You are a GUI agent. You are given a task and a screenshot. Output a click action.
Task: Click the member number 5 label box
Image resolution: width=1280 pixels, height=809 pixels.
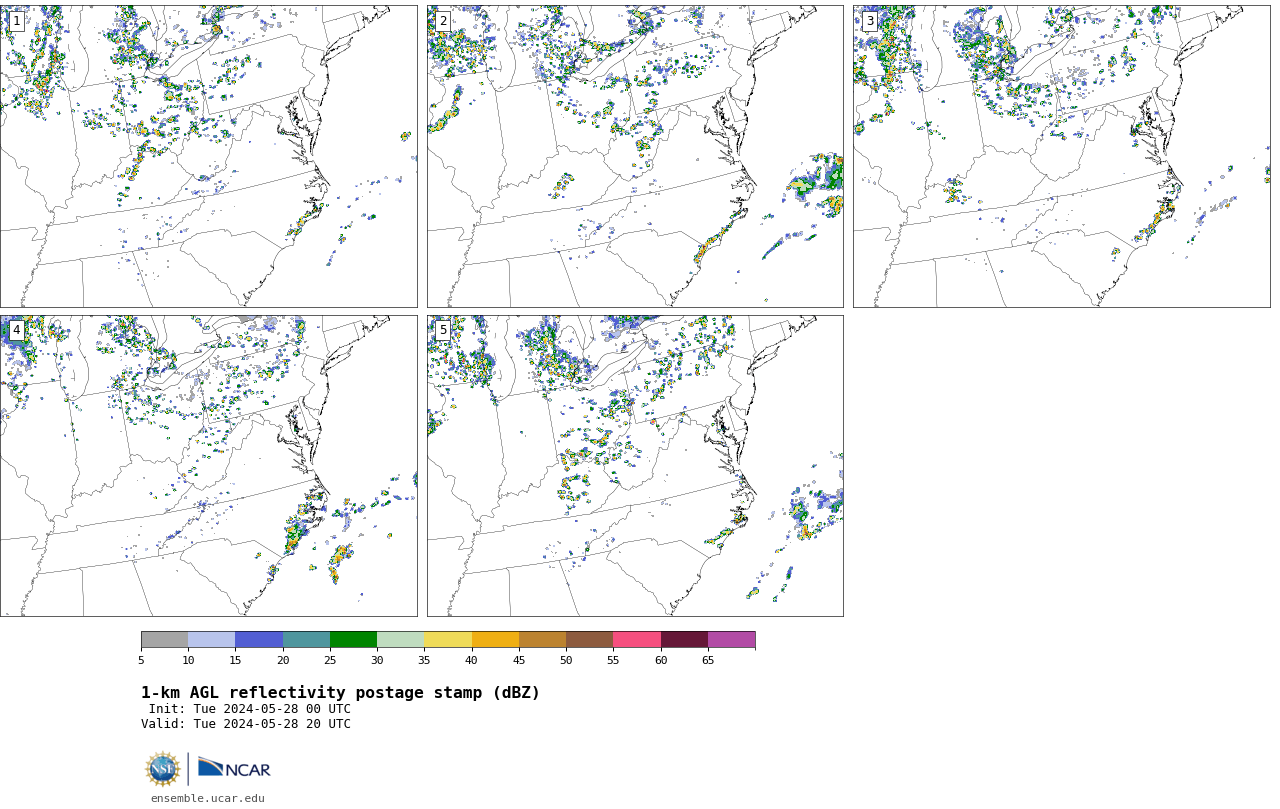pyautogui.click(x=443, y=330)
